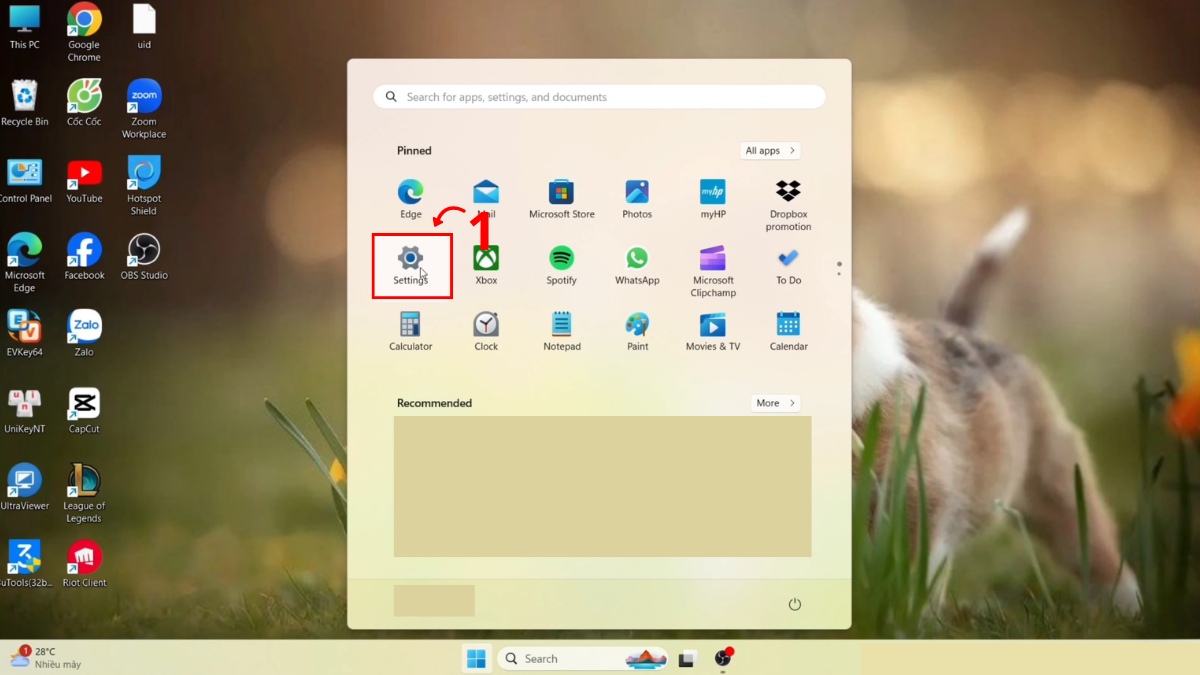Open the Clock app

coord(486,332)
